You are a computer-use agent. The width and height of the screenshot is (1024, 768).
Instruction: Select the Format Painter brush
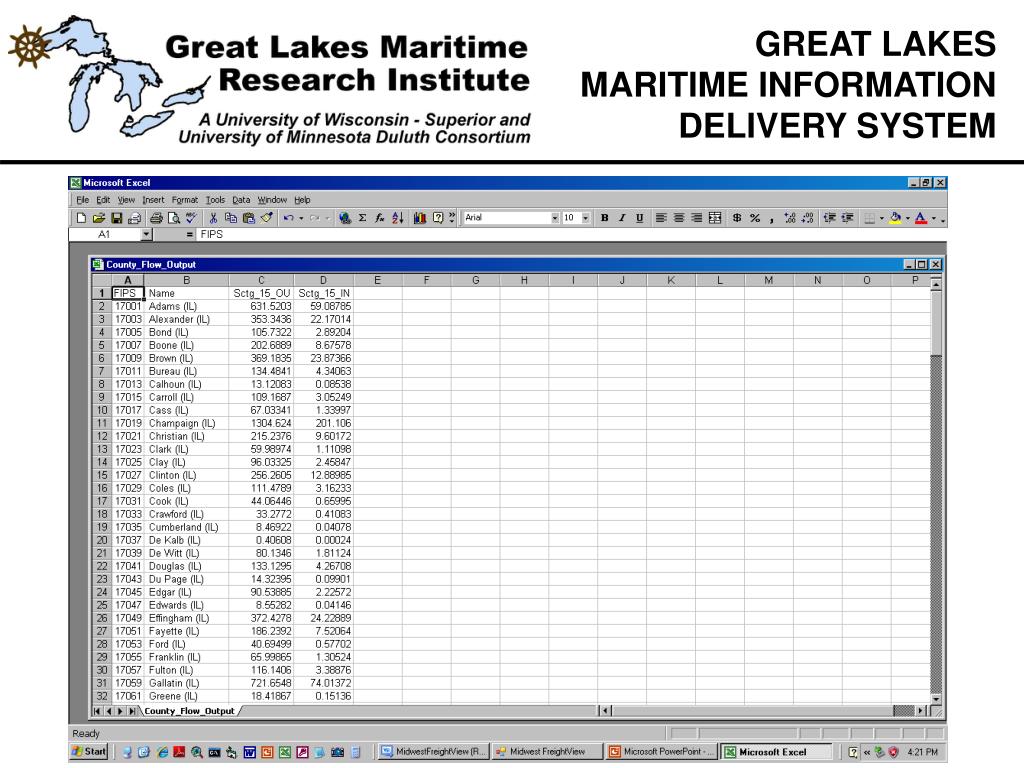(266, 218)
